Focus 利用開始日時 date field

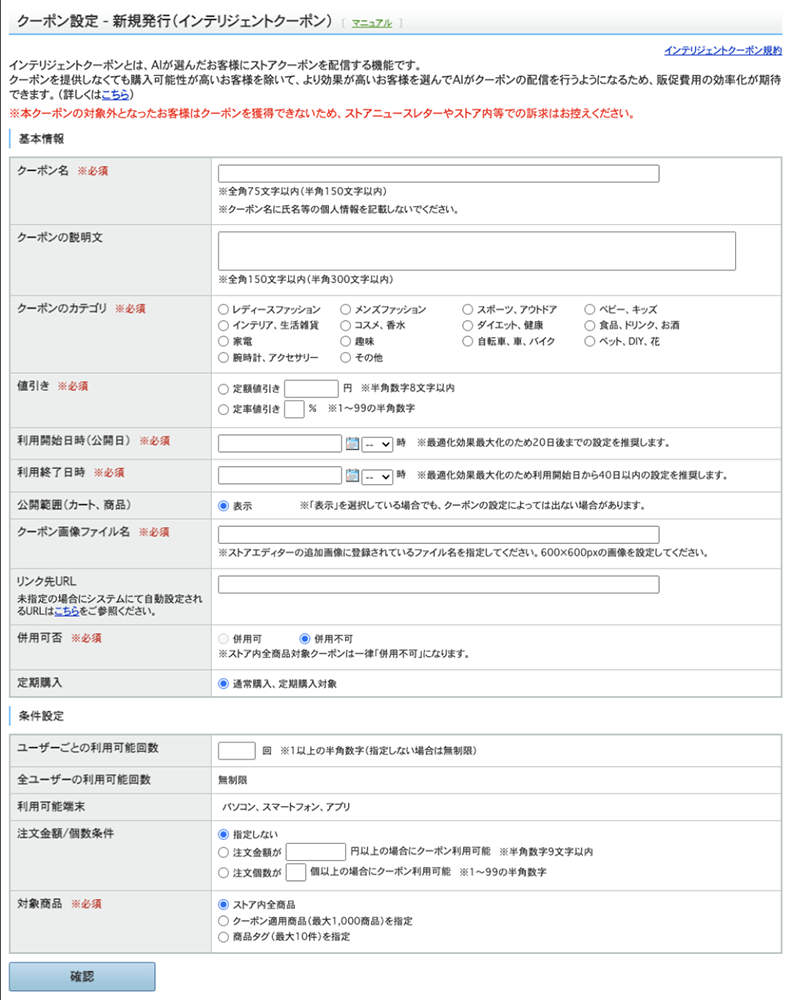(280, 443)
